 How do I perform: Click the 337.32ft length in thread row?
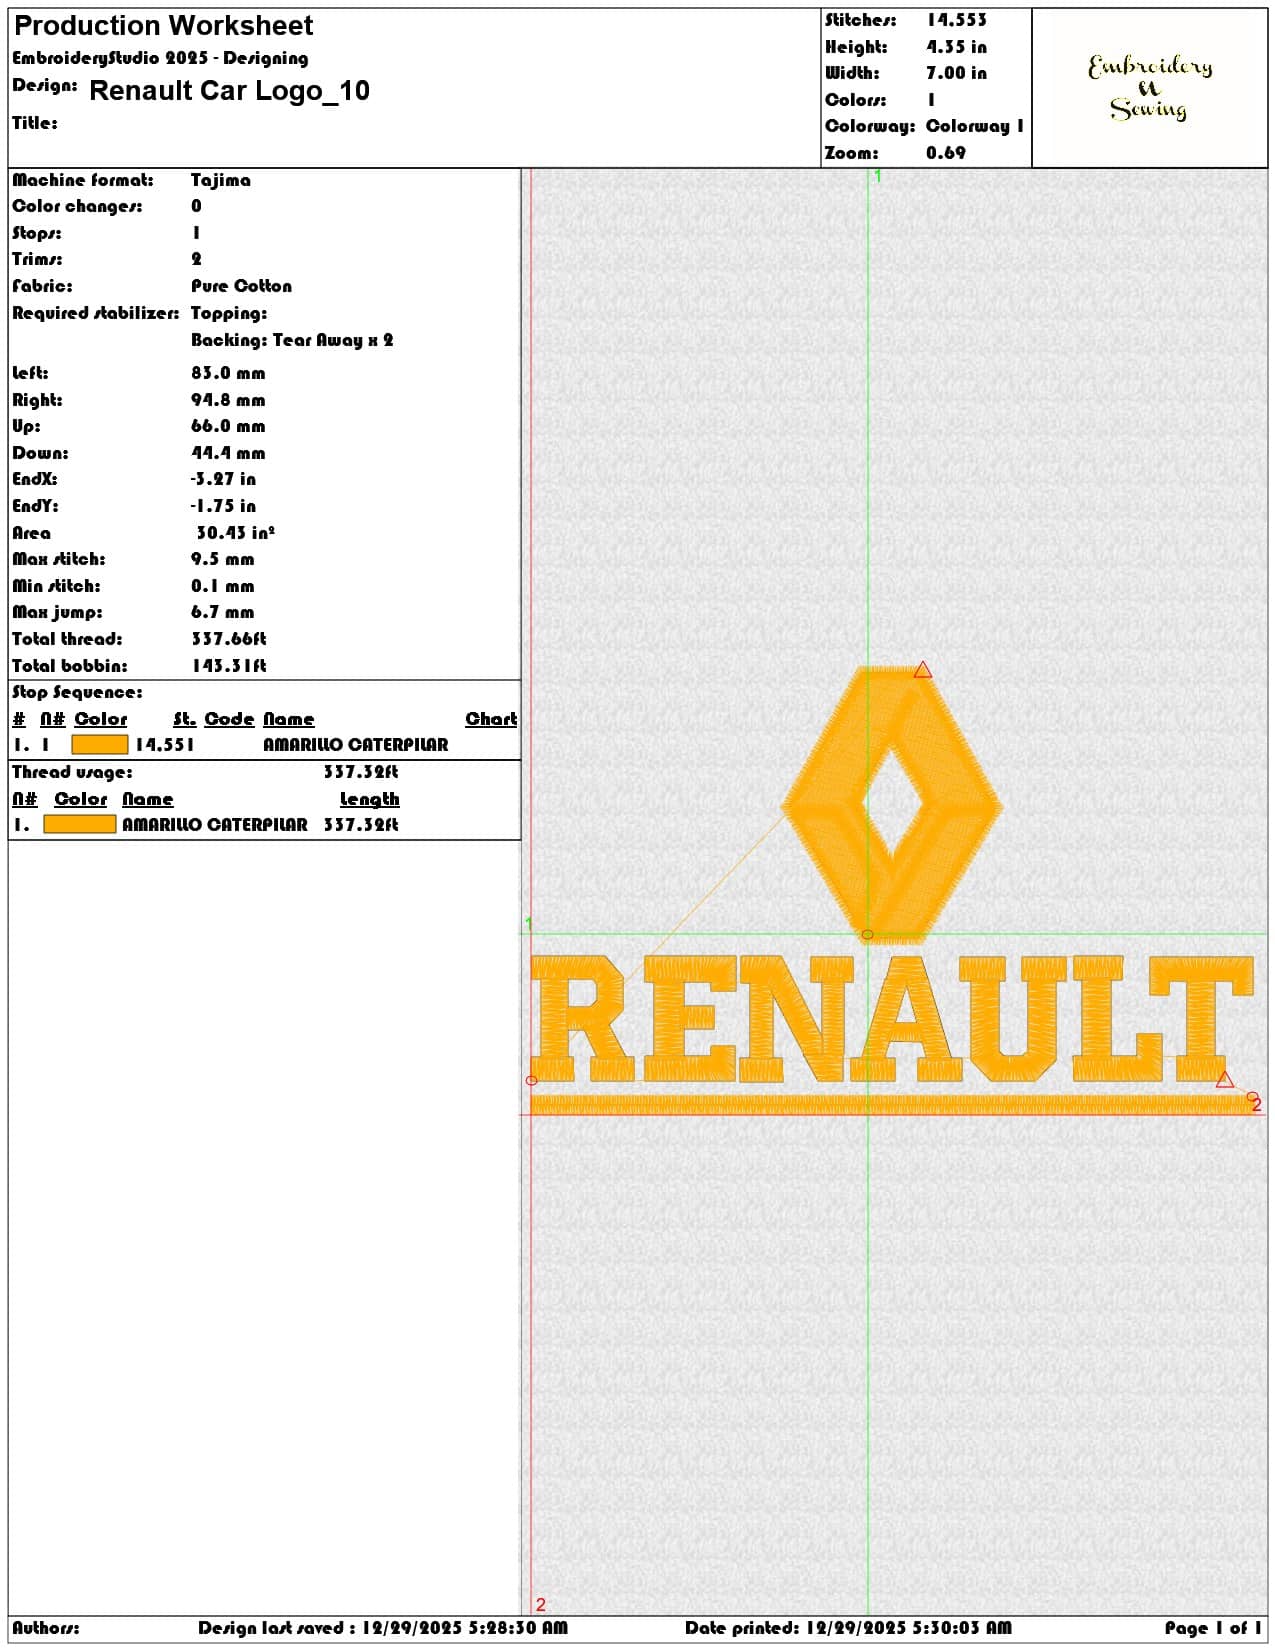click(x=360, y=825)
